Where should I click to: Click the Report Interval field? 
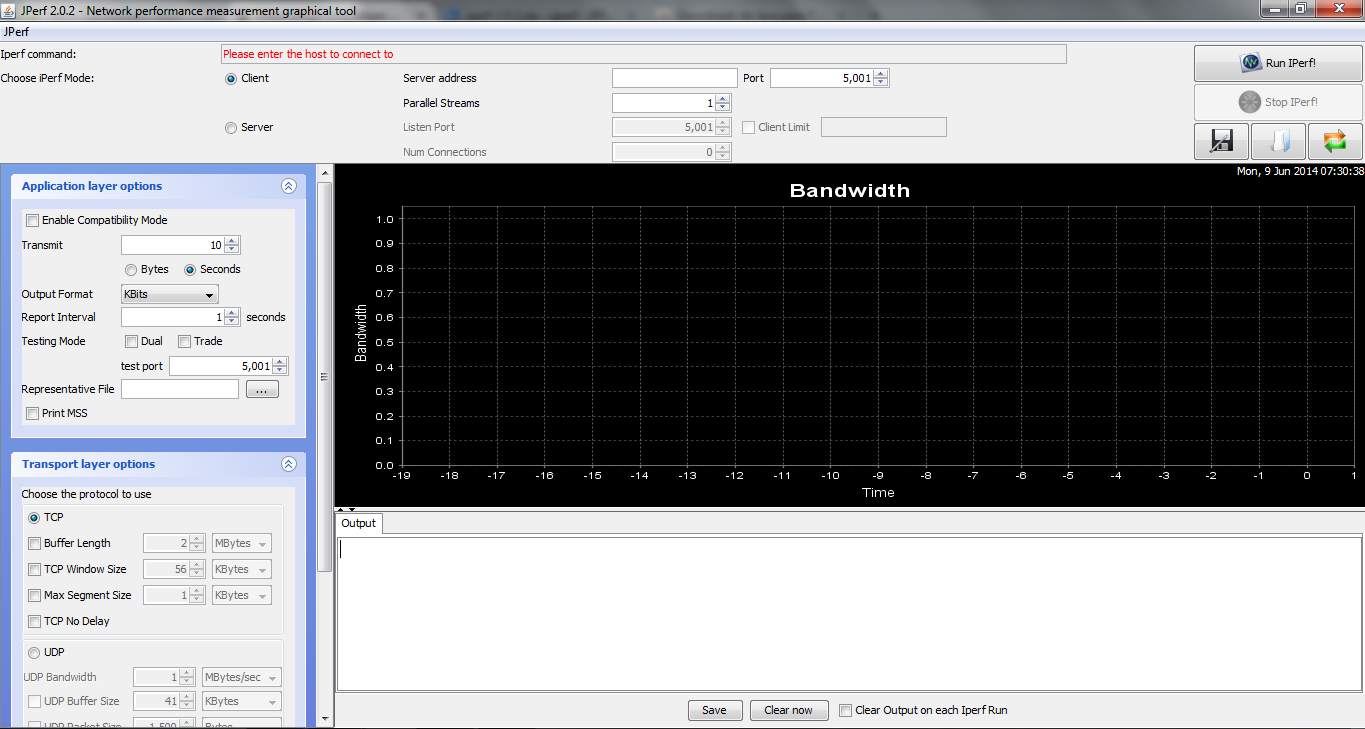(x=173, y=317)
